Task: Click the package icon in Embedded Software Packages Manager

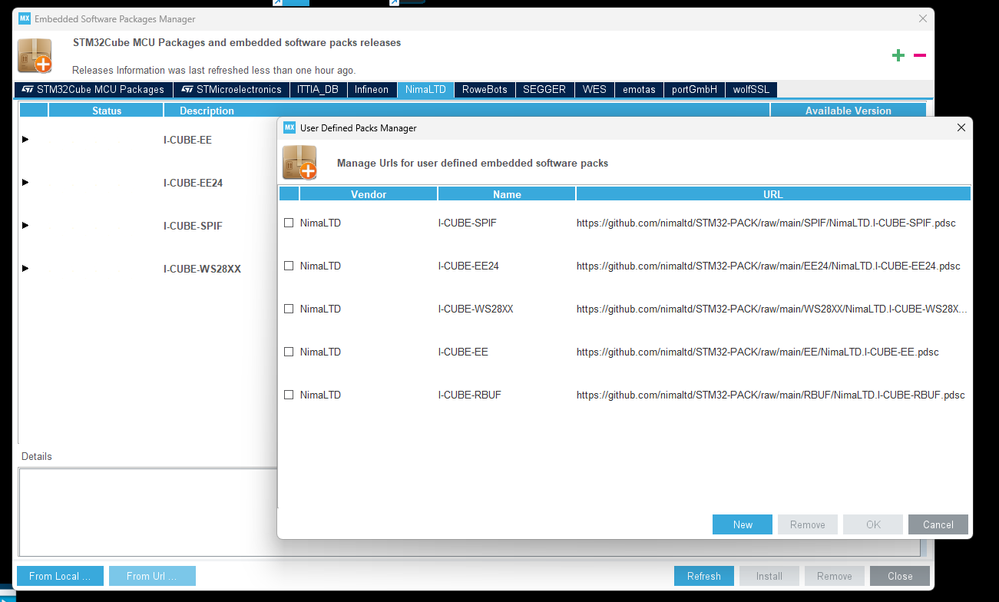Action: coord(34,56)
